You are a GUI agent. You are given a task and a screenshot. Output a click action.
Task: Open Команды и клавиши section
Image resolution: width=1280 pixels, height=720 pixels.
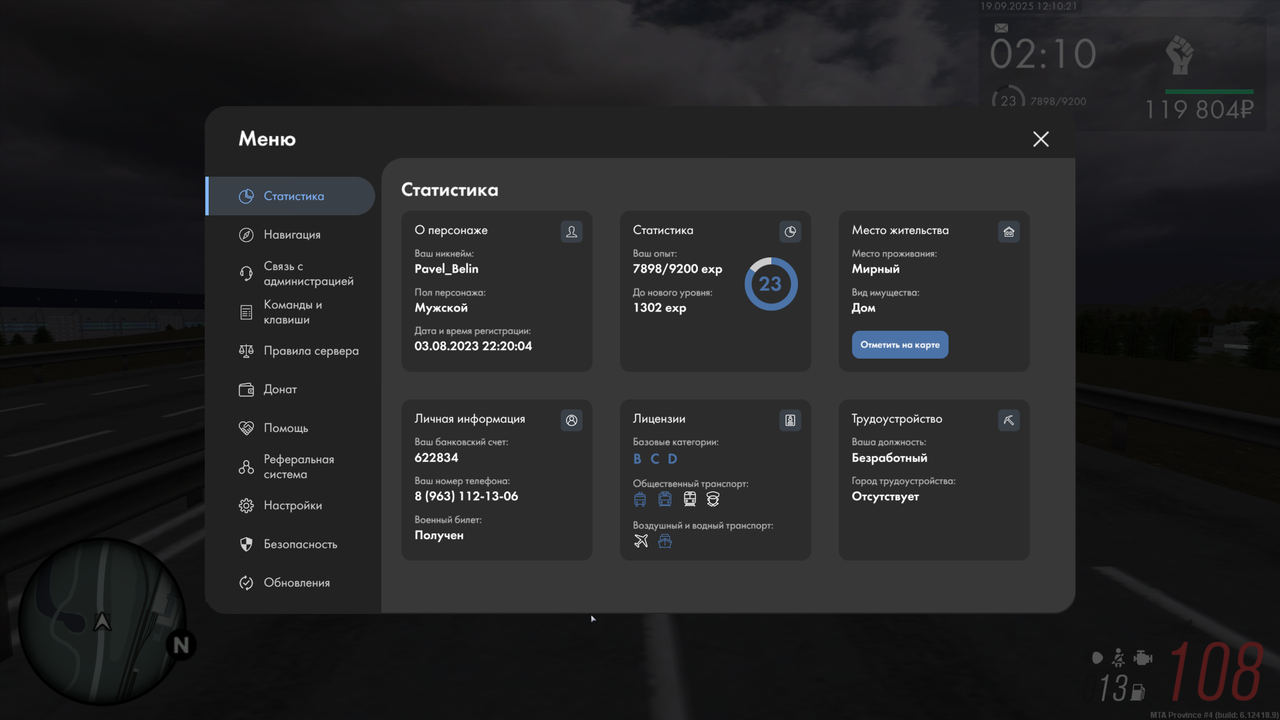click(x=290, y=312)
